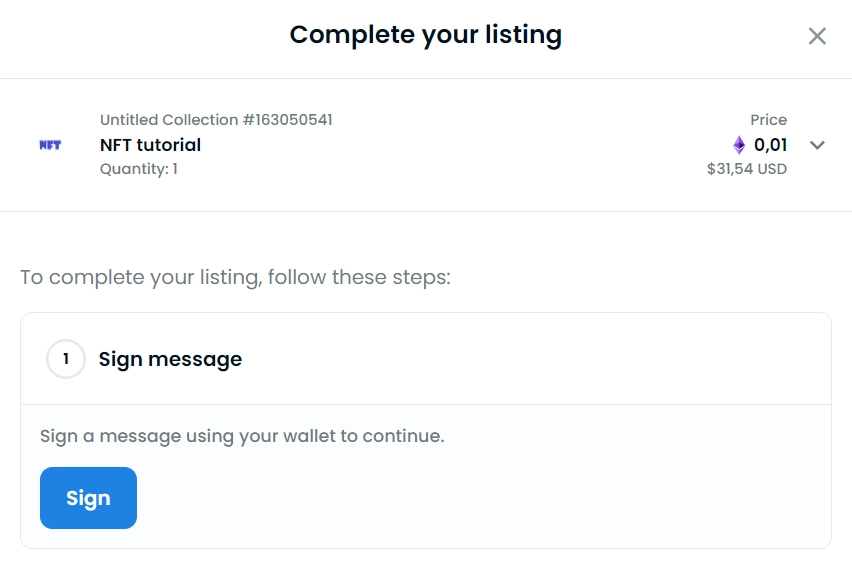Screen dimensions: 852x563
Task: Click the wallet signing description text
Action: pyautogui.click(x=242, y=436)
